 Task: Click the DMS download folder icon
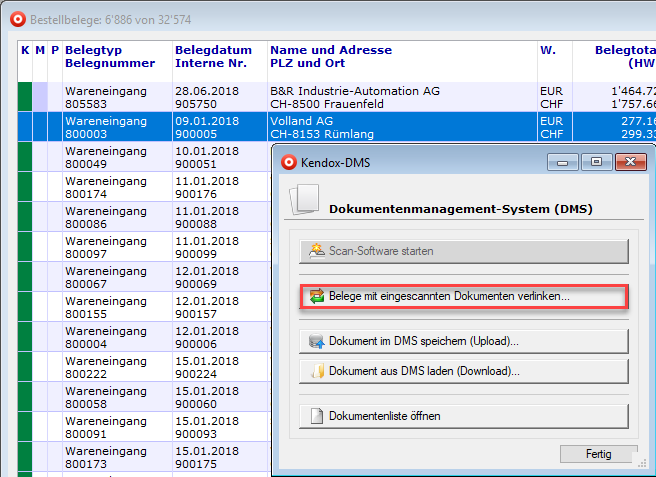point(316,371)
